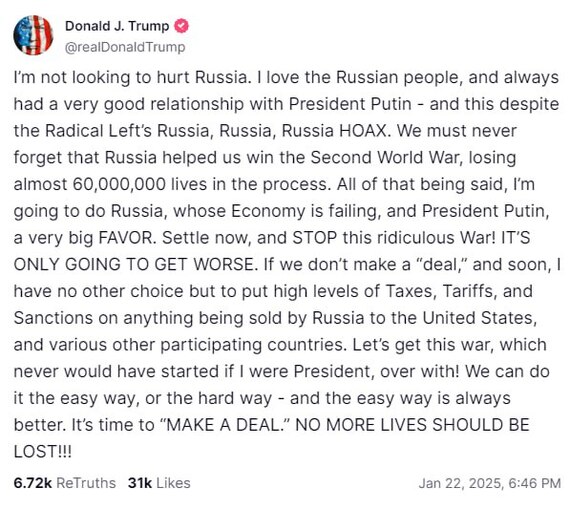This screenshot has height=509, width=570.
Task: Click the red verified checkmark badge
Action: tap(182, 26)
